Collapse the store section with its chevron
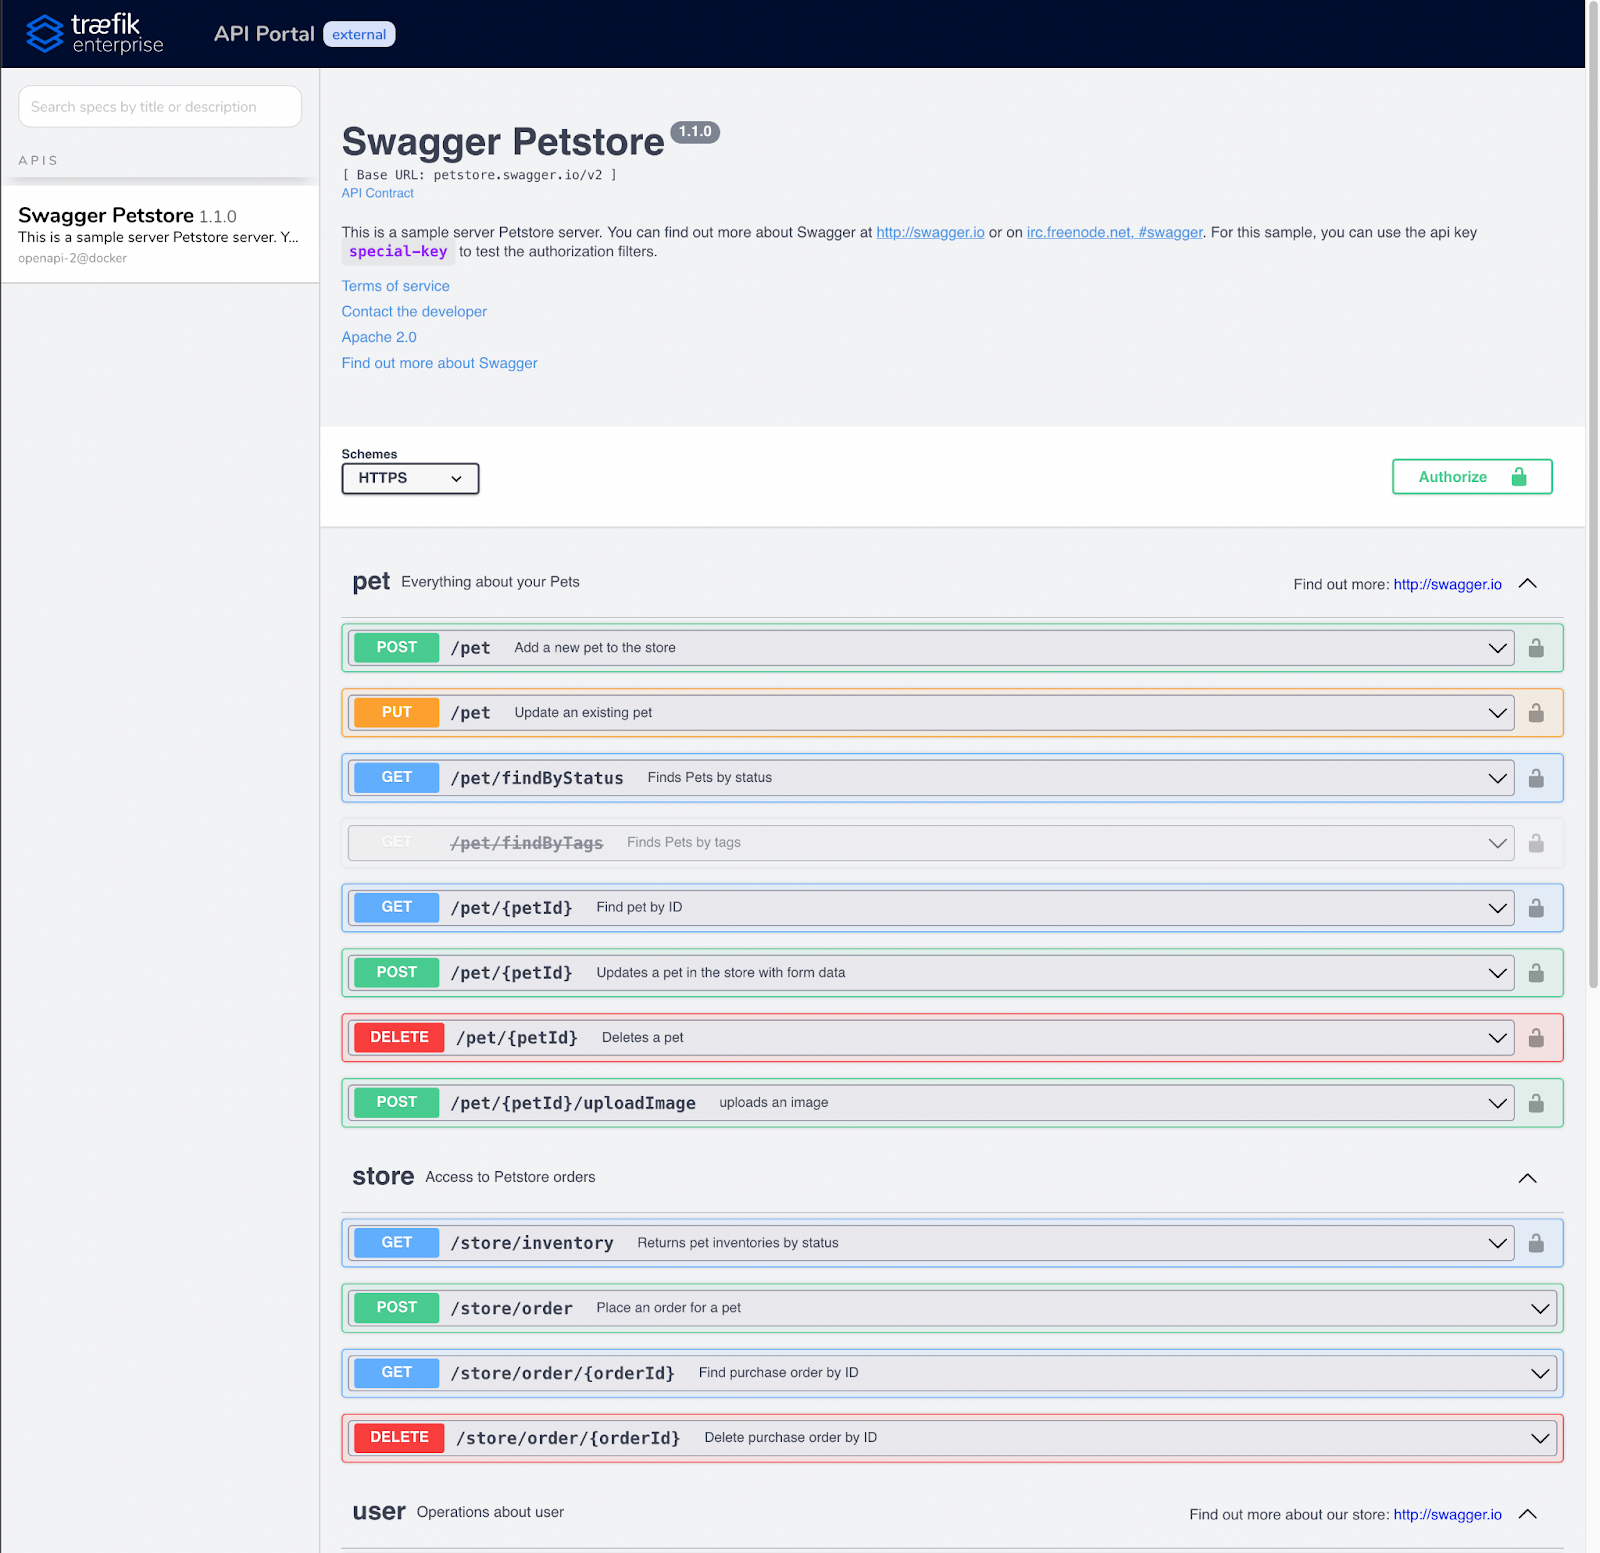 [x=1527, y=1178]
